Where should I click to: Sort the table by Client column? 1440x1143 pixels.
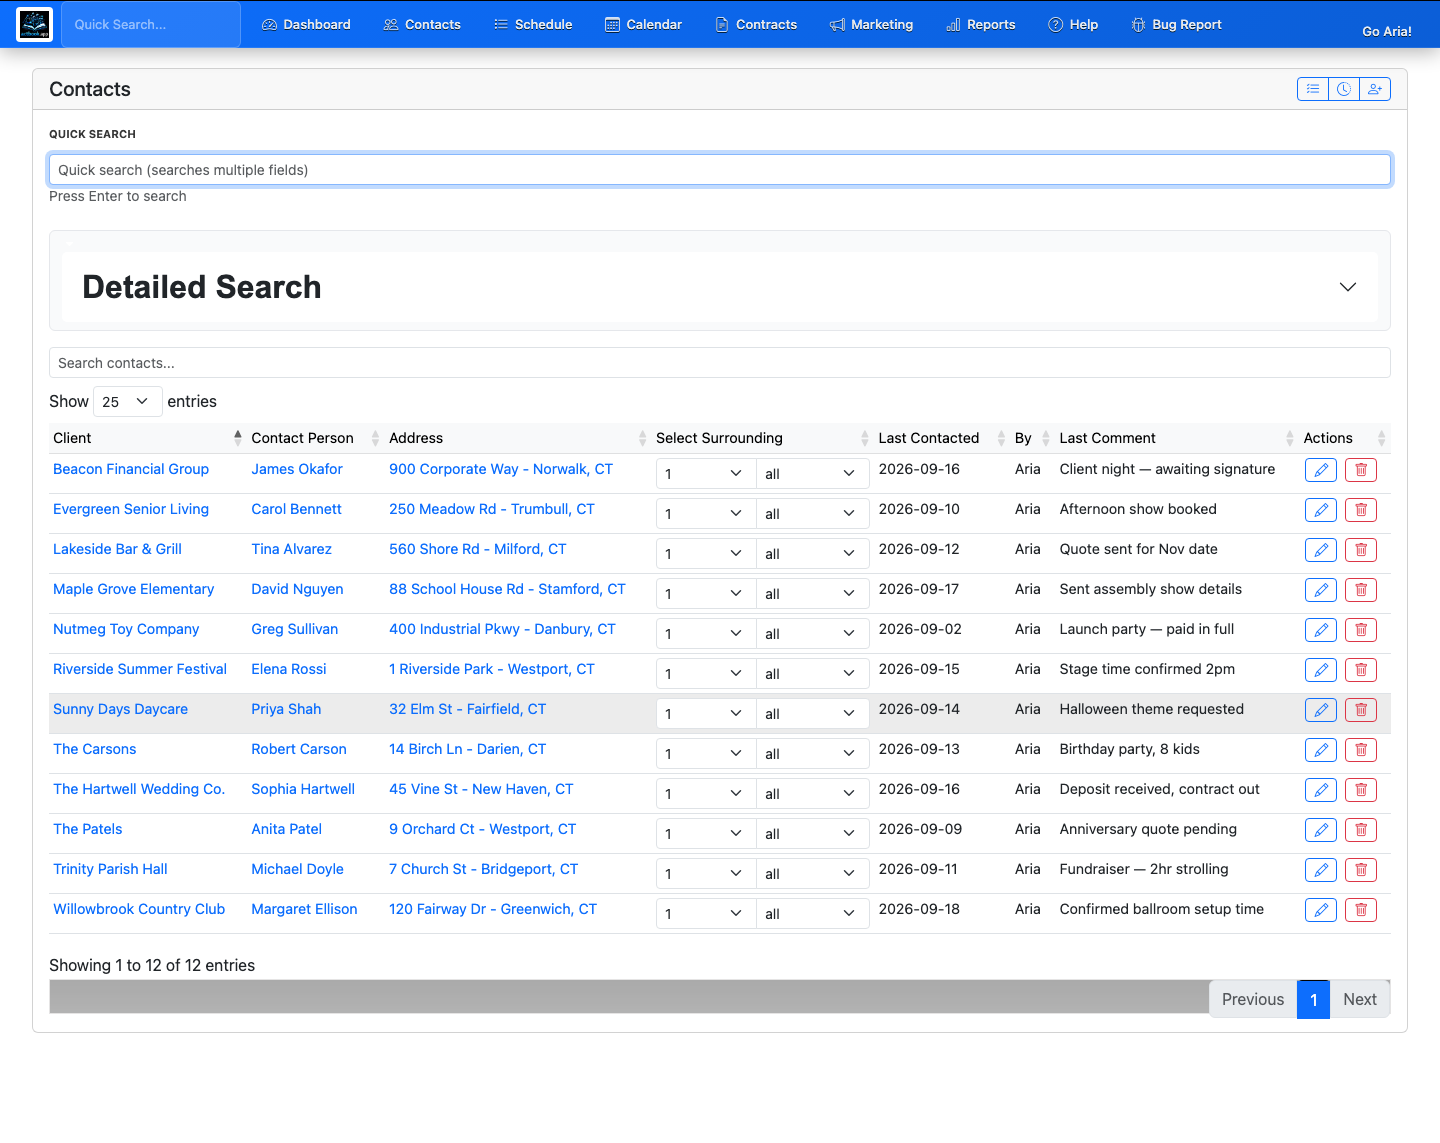(147, 438)
